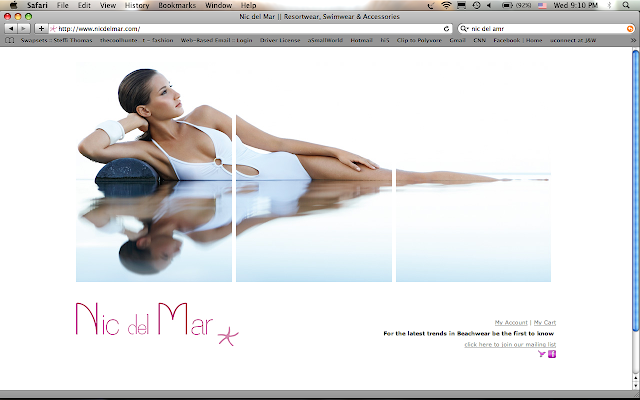
Task: Open the search magnifier dropdown in search field
Action: coord(464,29)
